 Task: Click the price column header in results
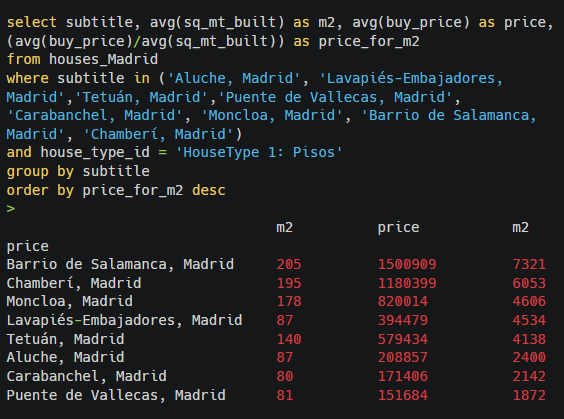point(399,228)
